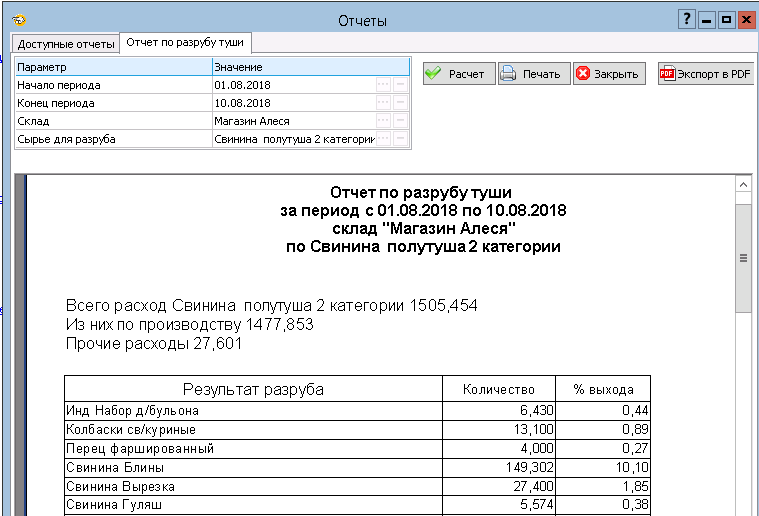This screenshot has height=516, width=759.
Task: Clear Сырье для разруба with minus button
Action: pos(401,139)
